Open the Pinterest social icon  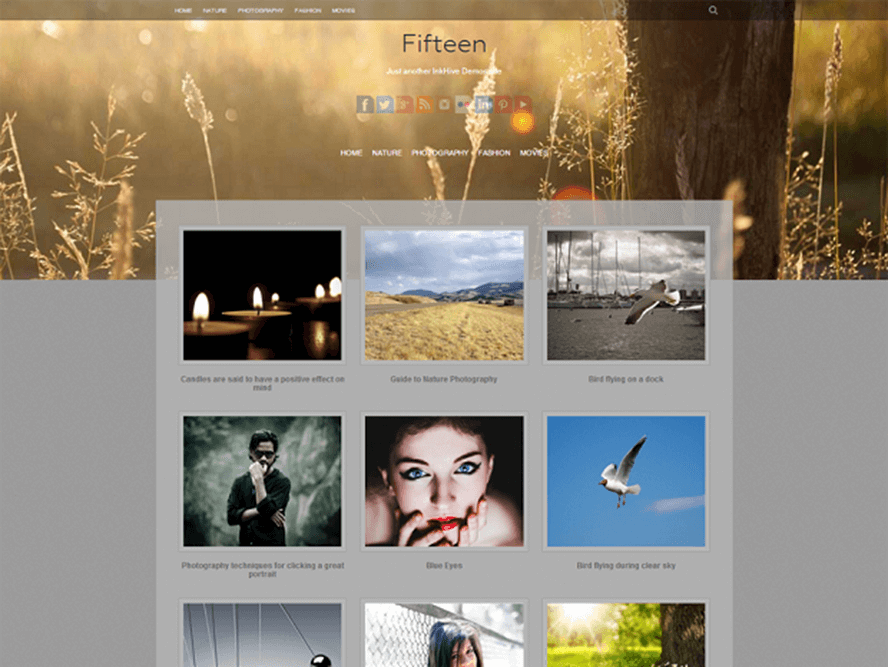(503, 104)
